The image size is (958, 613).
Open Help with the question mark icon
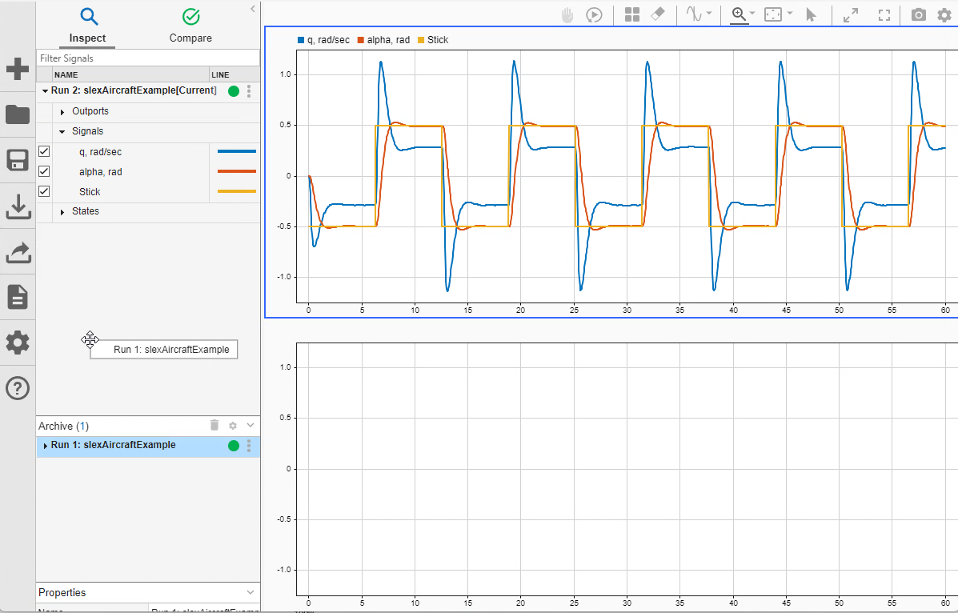click(18, 388)
